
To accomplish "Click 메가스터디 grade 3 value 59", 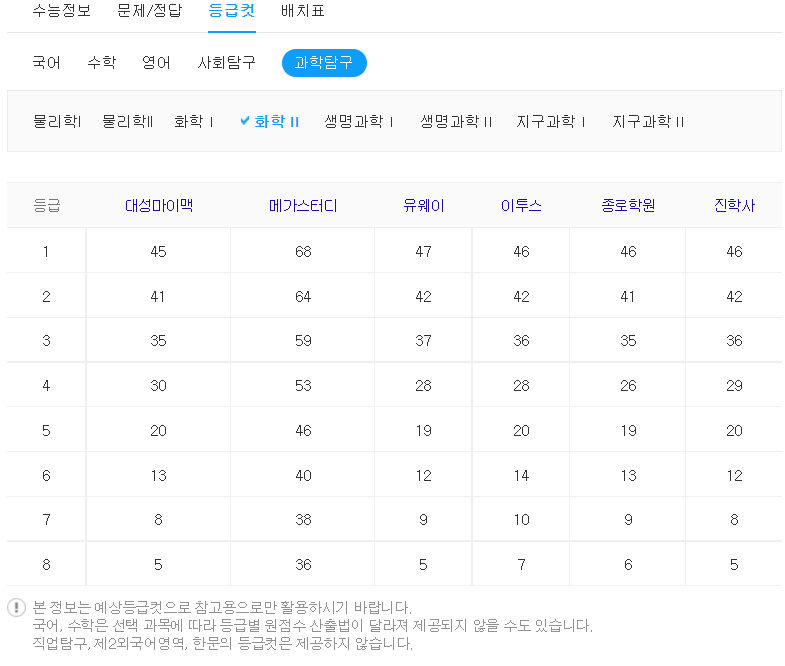I will [303, 341].
